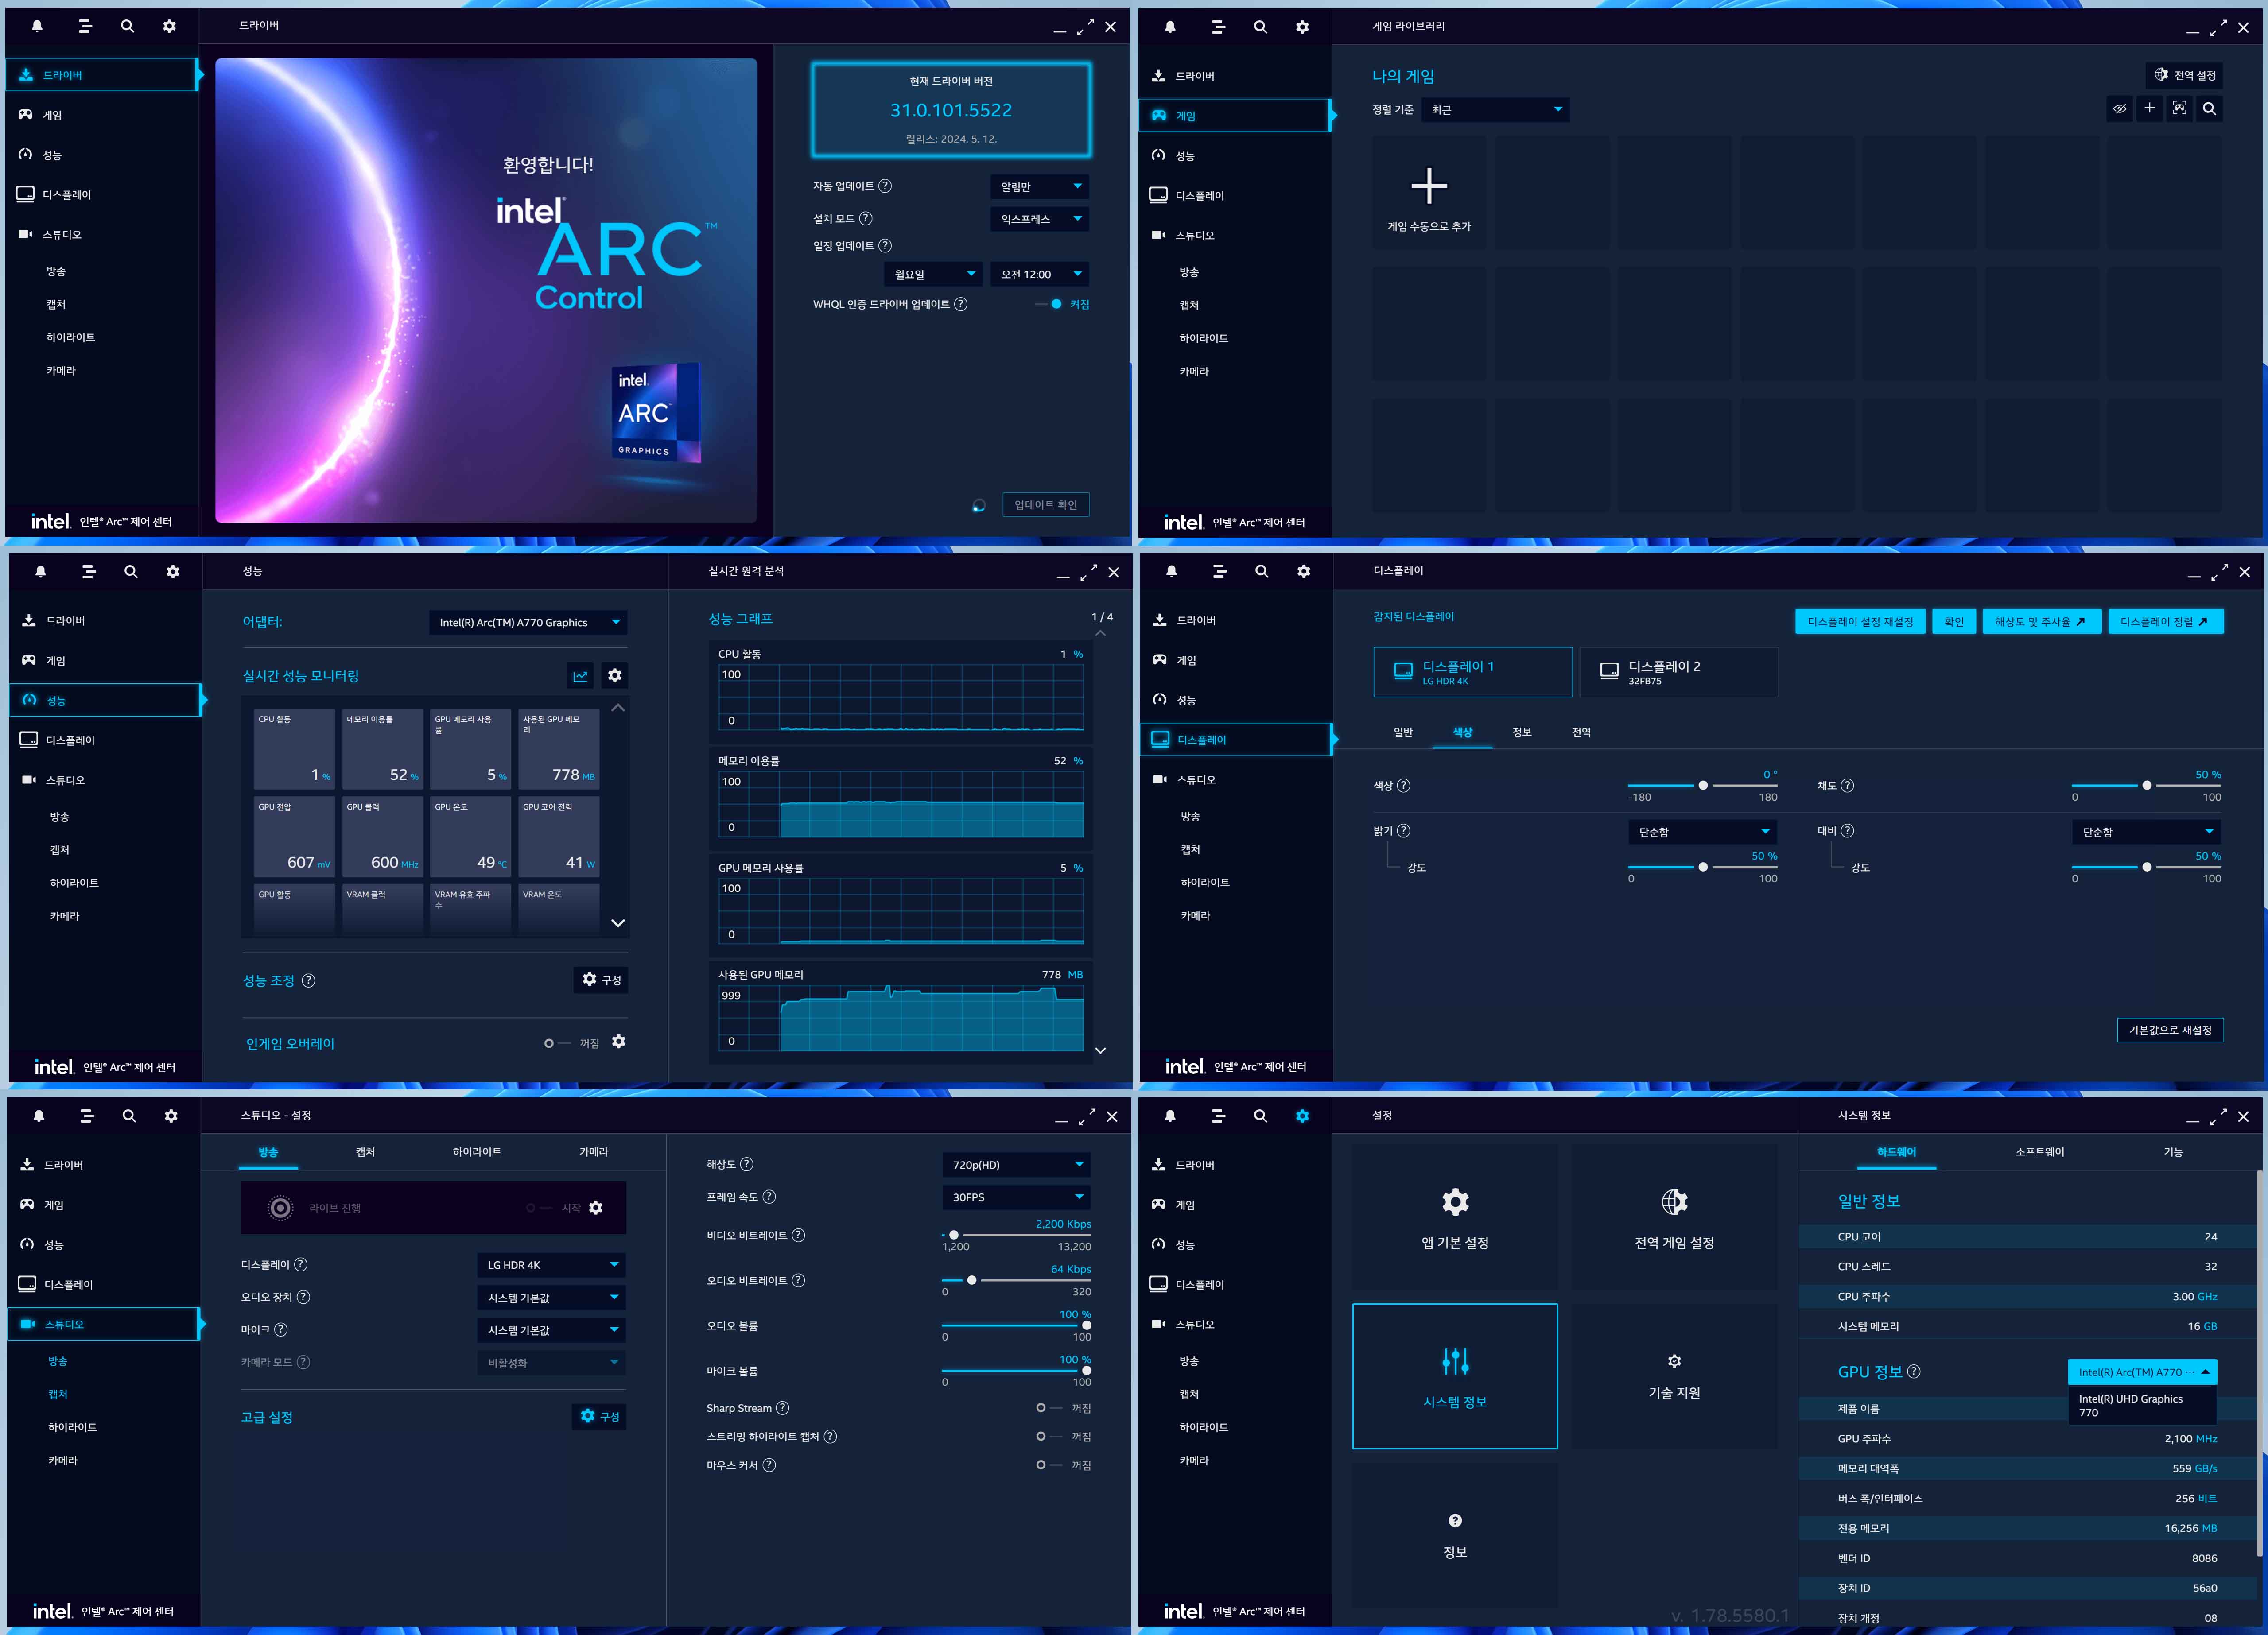Open the in-game overlay gear settings
The width and height of the screenshot is (2268, 1635).
pos(619,1042)
